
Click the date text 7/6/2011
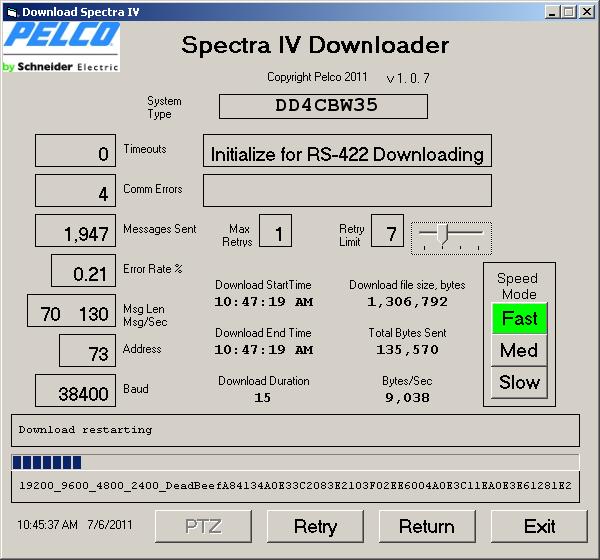click(110, 524)
